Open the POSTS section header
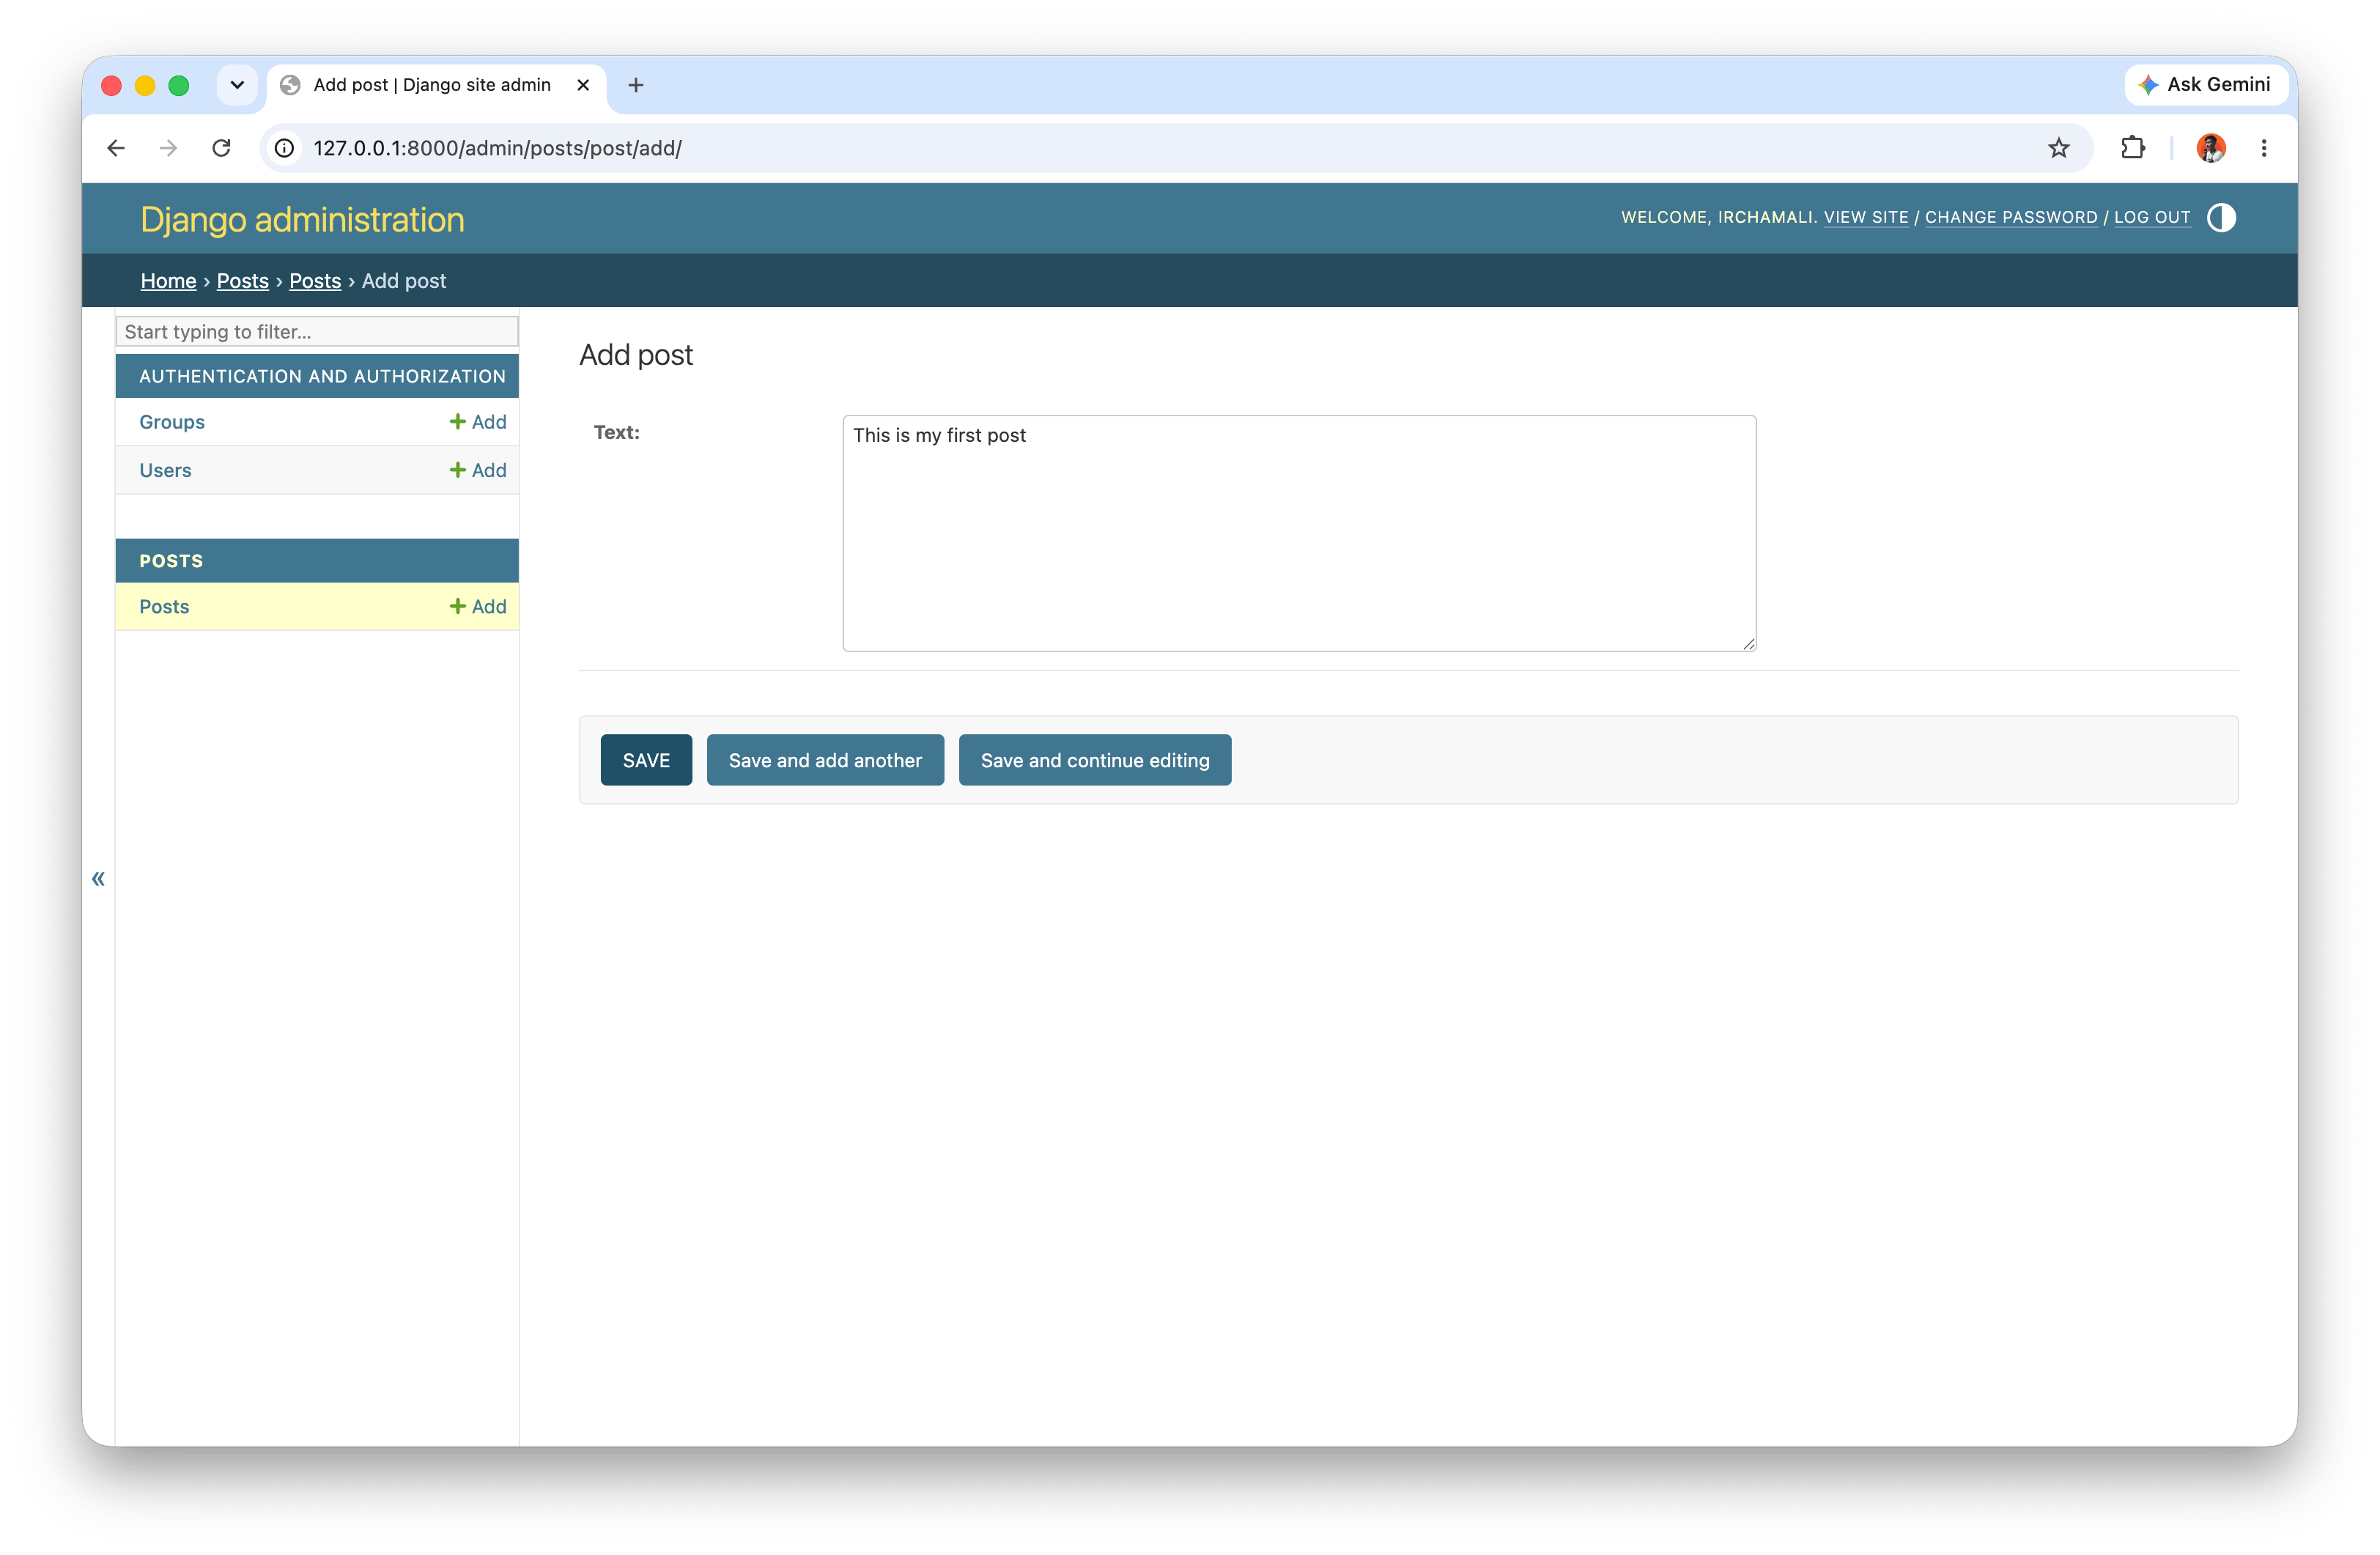The image size is (2380, 1555). tap(171, 561)
